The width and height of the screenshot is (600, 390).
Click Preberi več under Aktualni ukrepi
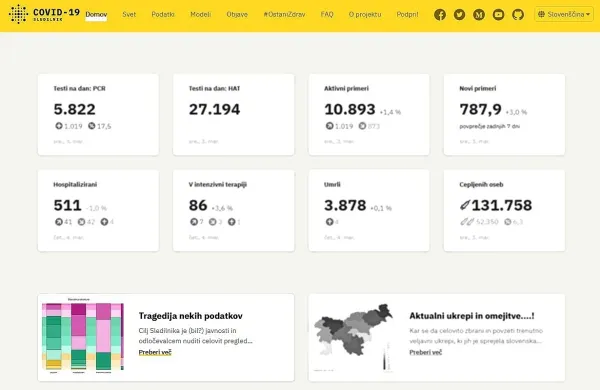[x=426, y=352]
